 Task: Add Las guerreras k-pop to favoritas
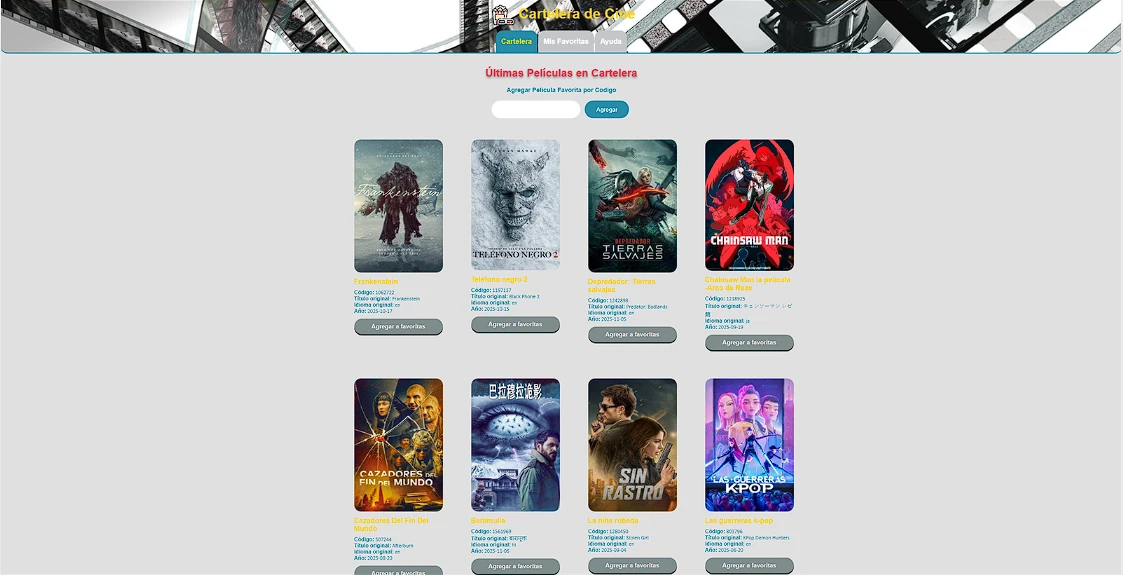click(x=749, y=566)
